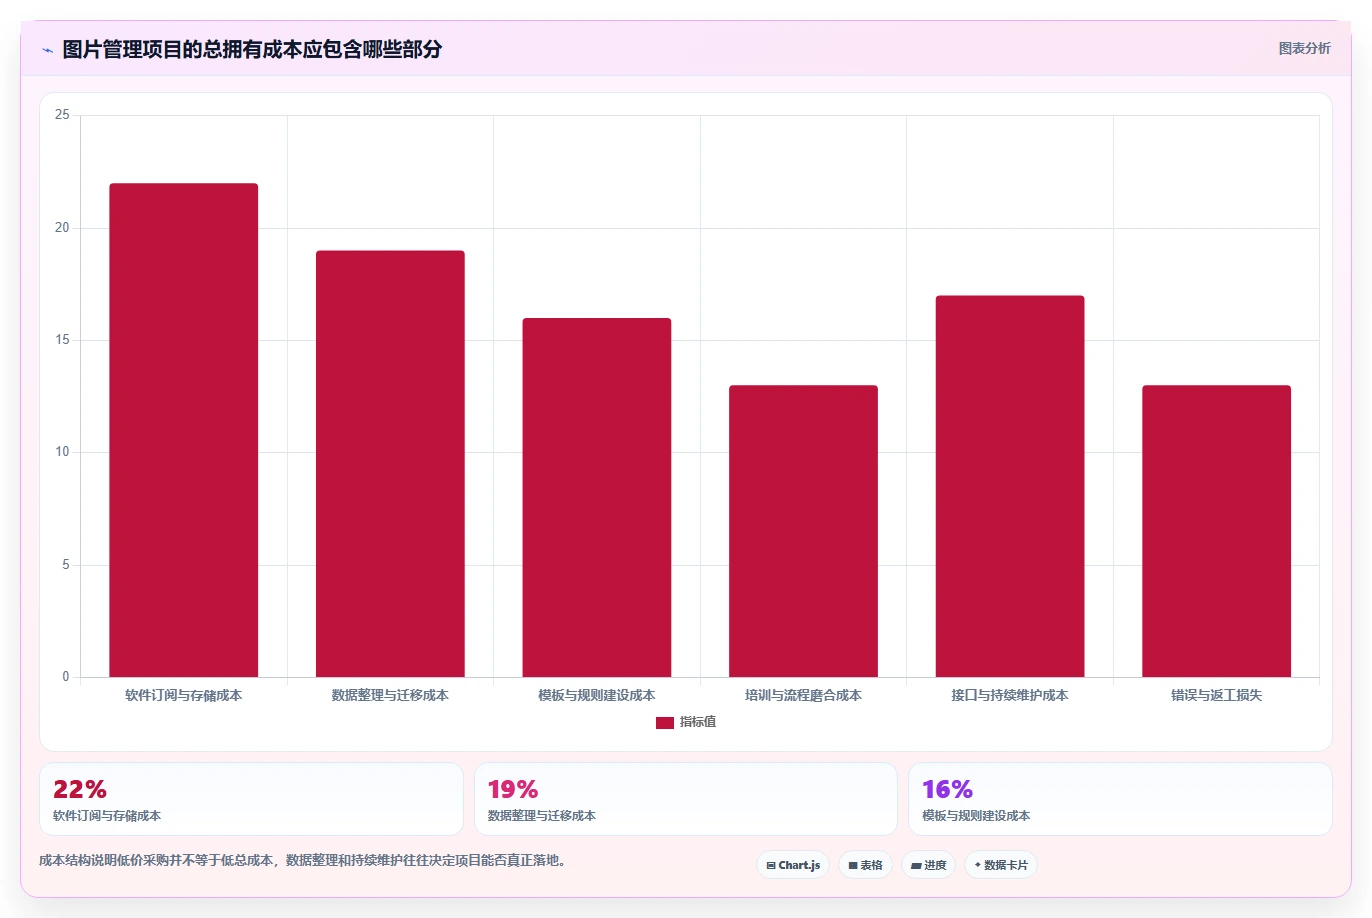Click the 数据整理与迁移成本 bar in the chart
Viewport: 1372px width, 918px height.
click(x=390, y=464)
